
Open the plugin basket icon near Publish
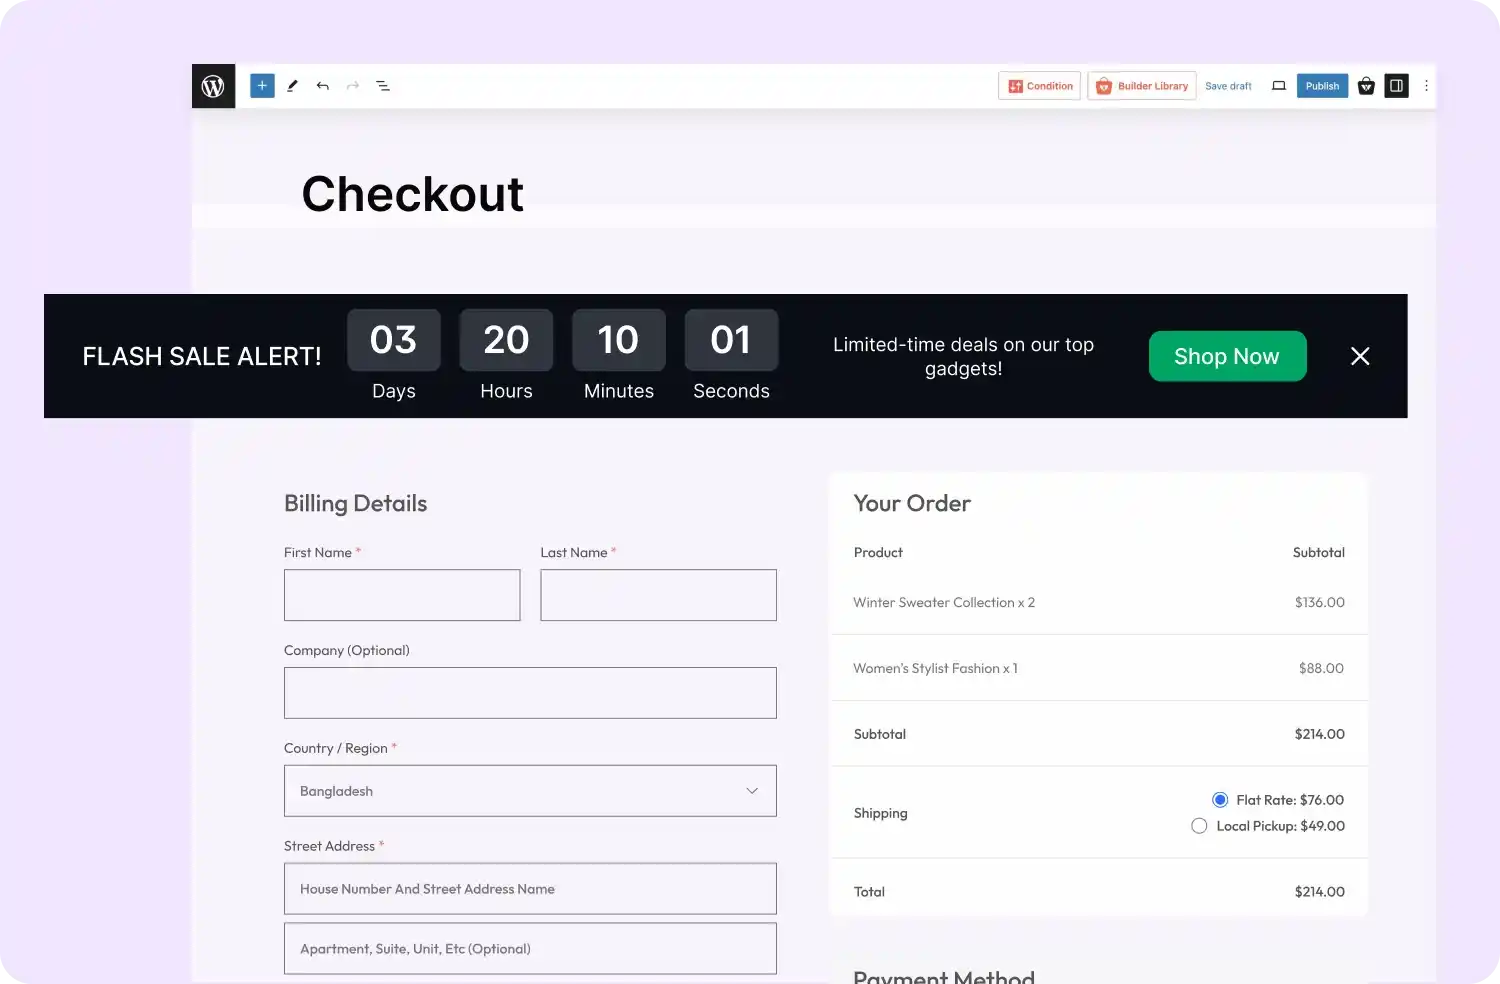(1366, 86)
